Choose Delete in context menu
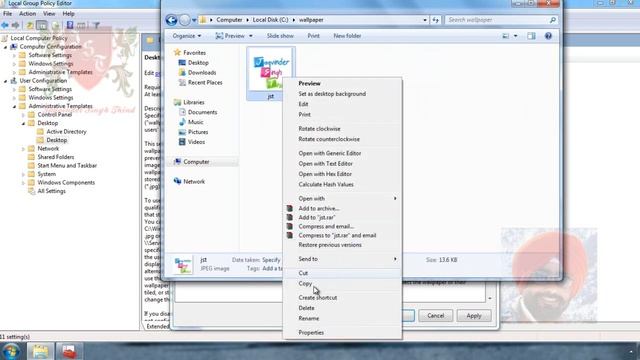 [306, 308]
